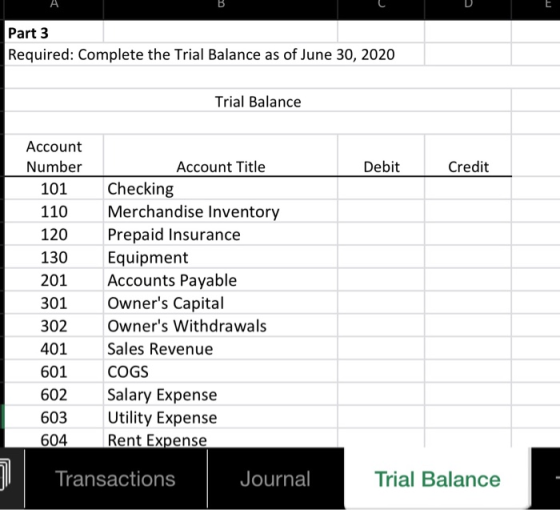Click the Debit cell for Owner's Withdrawals
Image resolution: width=560 pixels, height=510 pixels.
[x=381, y=326]
